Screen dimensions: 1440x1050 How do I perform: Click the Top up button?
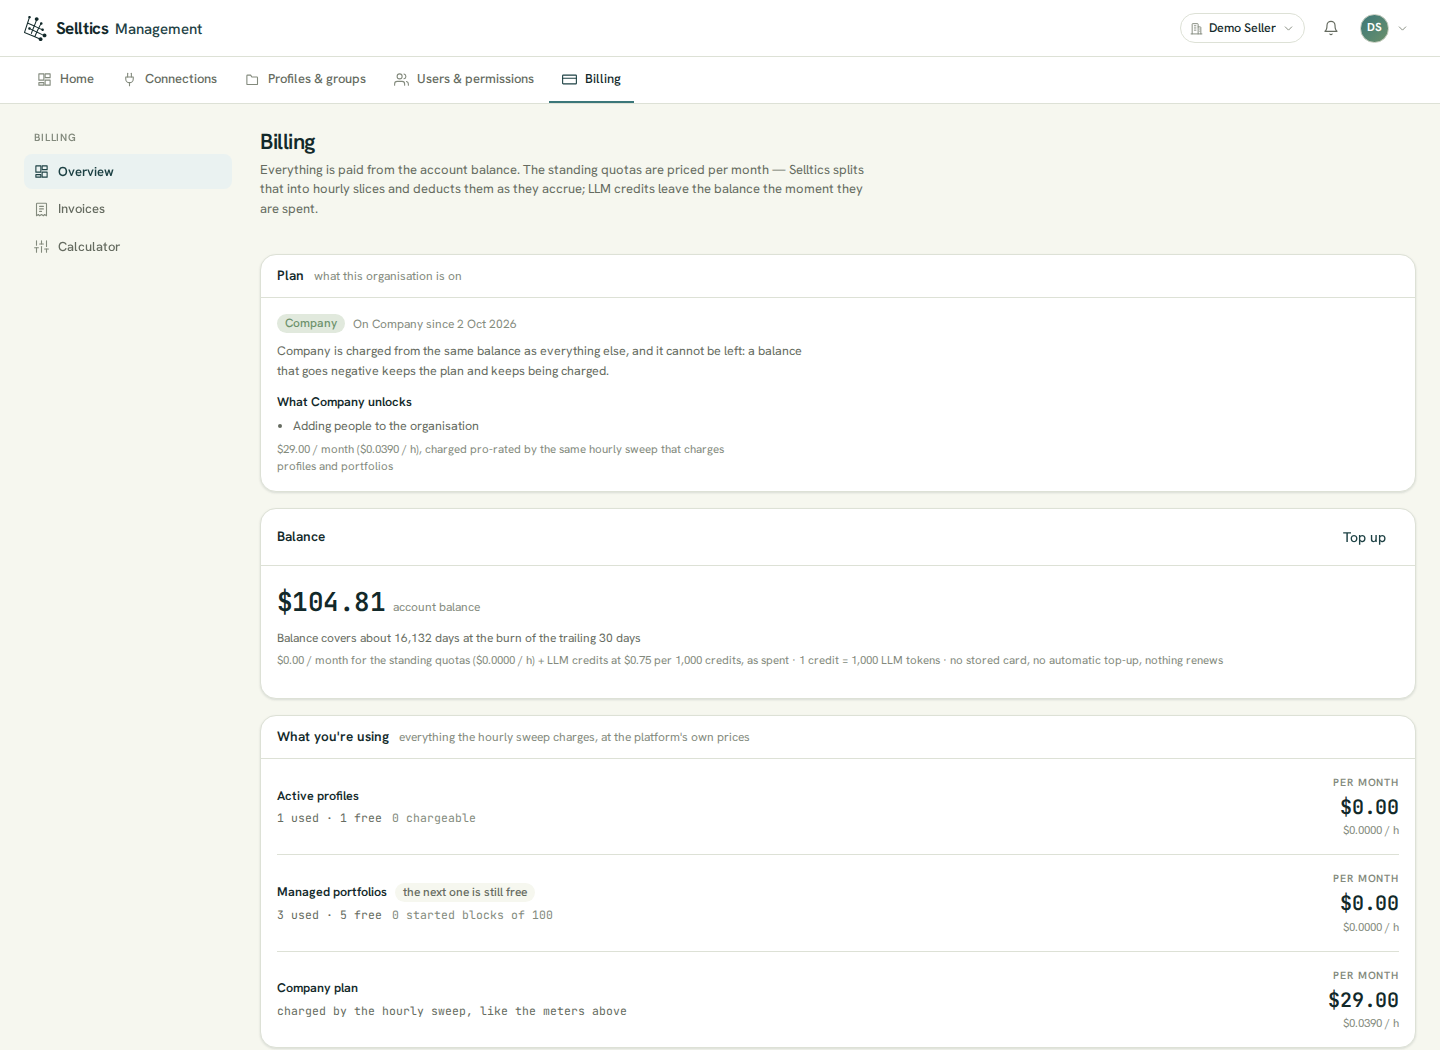[1364, 537]
